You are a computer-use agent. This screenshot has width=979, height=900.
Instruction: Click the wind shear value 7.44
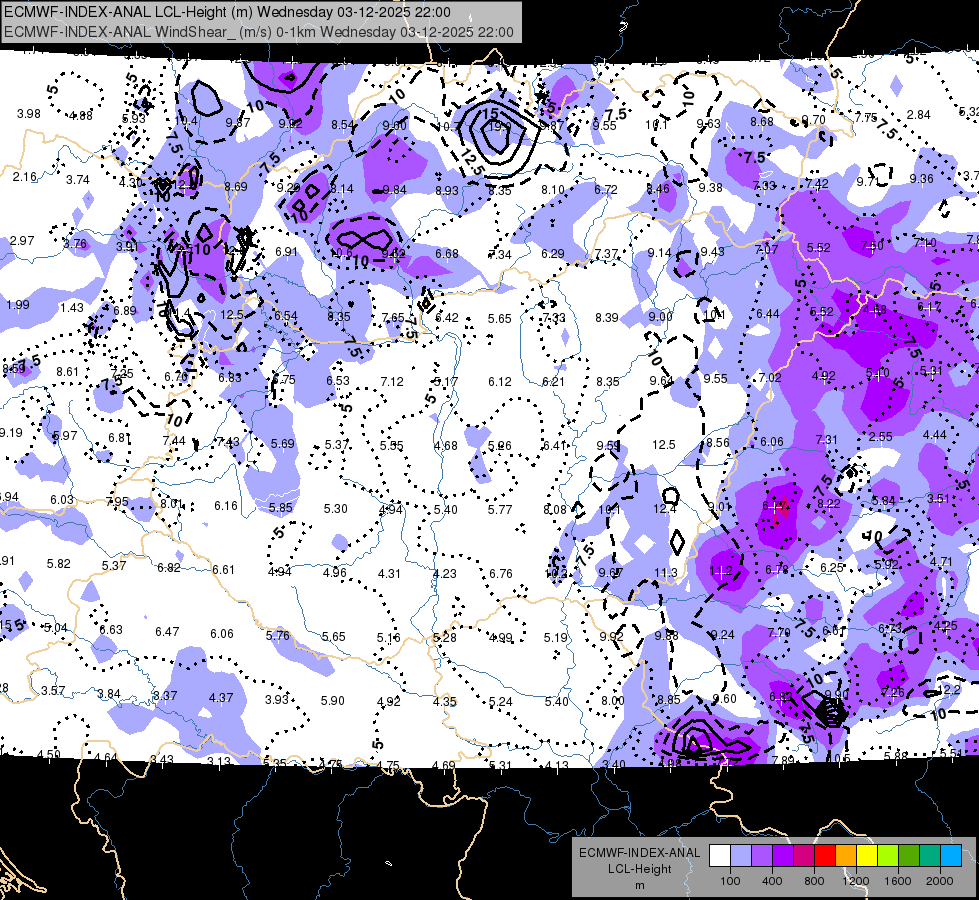(174, 440)
